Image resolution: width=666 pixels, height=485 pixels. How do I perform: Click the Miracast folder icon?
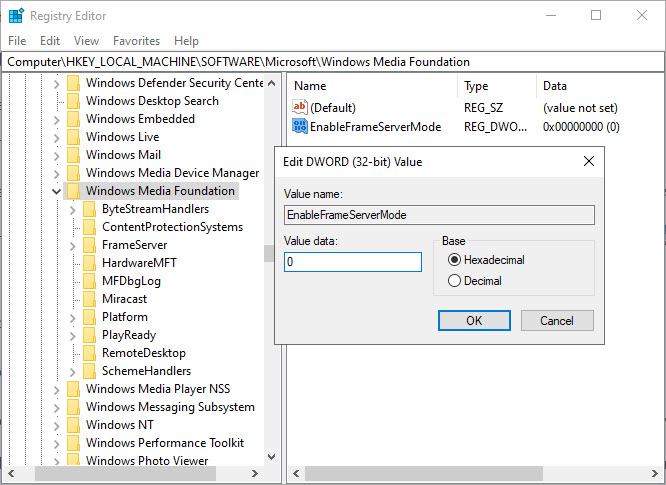point(89,299)
